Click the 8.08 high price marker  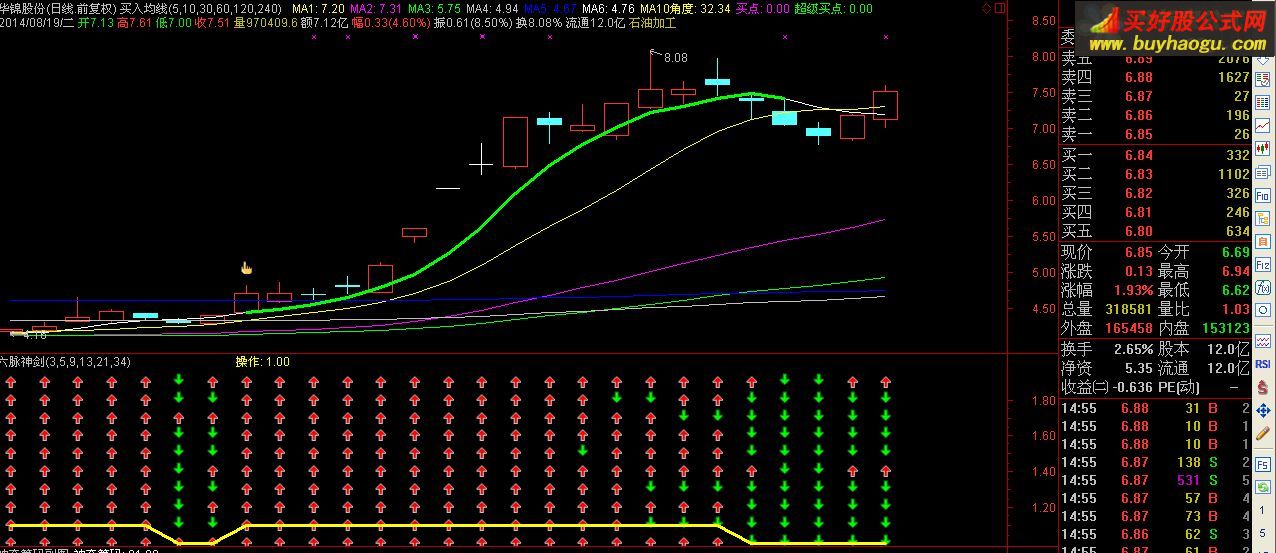675,58
